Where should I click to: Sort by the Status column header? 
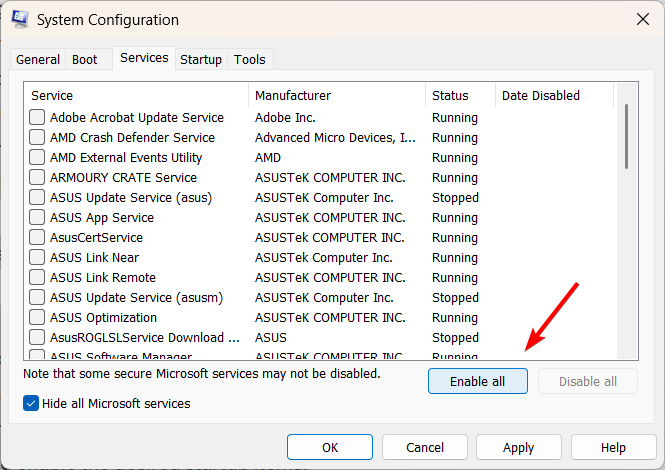(x=460, y=95)
